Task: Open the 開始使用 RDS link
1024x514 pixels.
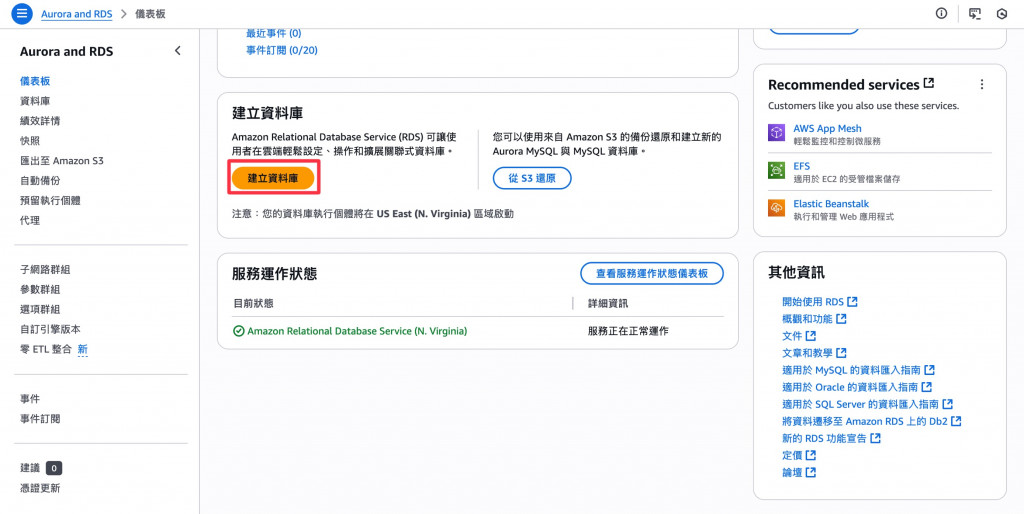Action: pyautogui.click(x=820, y=302)
